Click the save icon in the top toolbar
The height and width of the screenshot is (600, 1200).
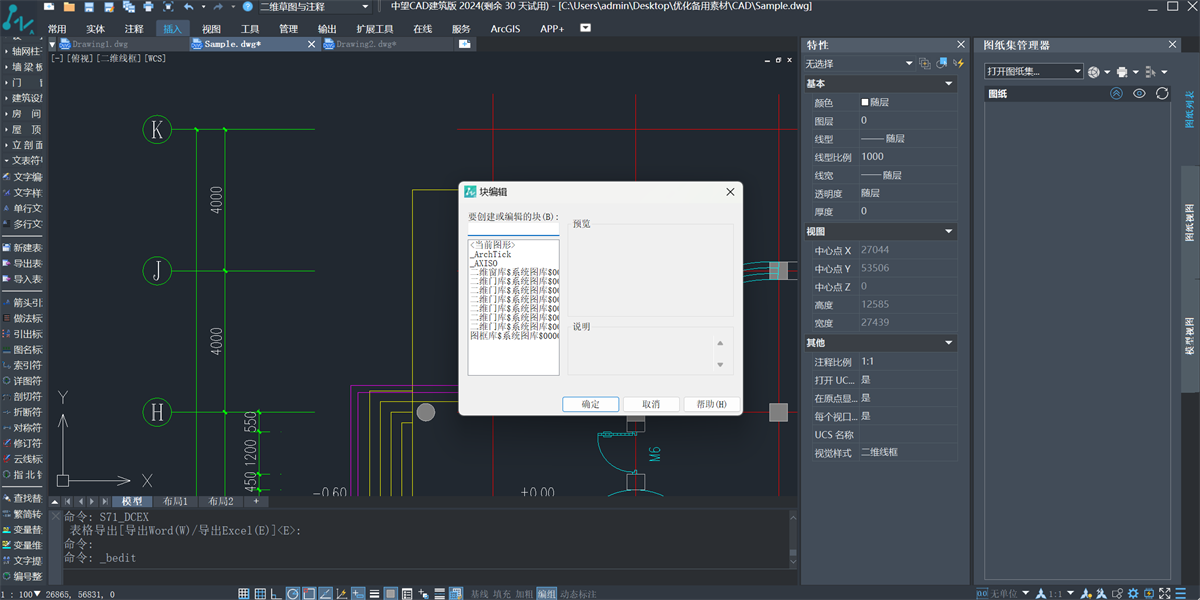coord(88,6)
